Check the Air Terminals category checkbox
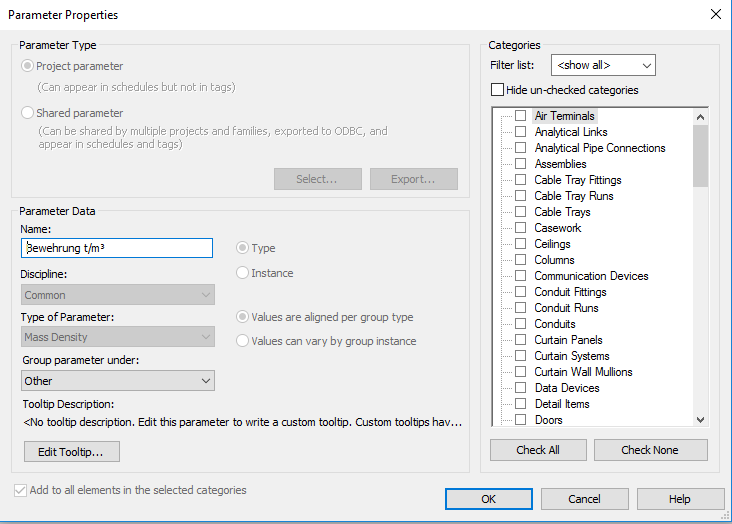The width and height of the screenshot is (732, 524). (x=521, y=116)
